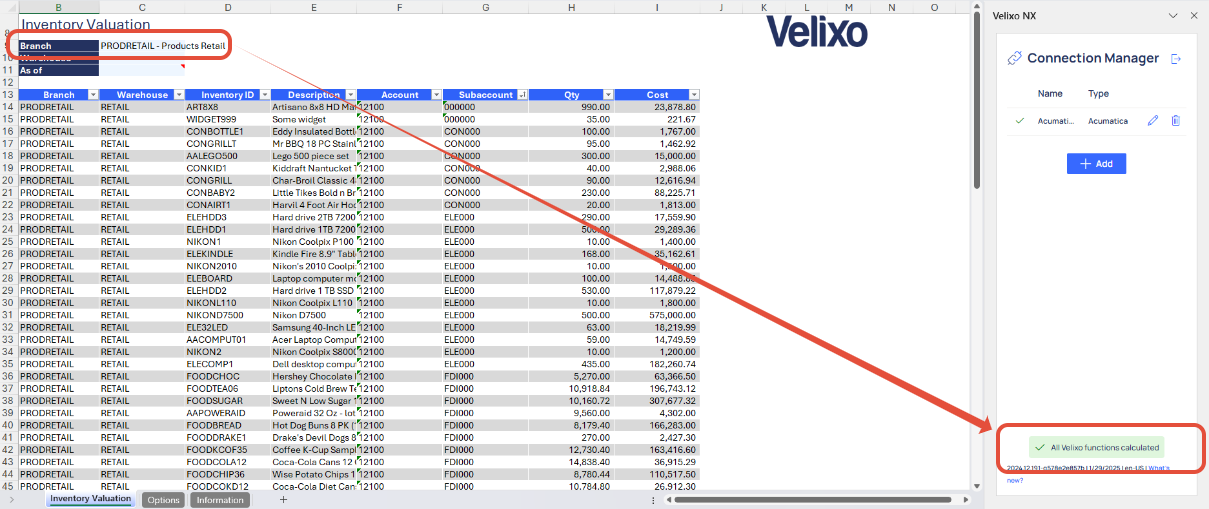Close the Velixo NX side panel

[x=1193, y=15]
